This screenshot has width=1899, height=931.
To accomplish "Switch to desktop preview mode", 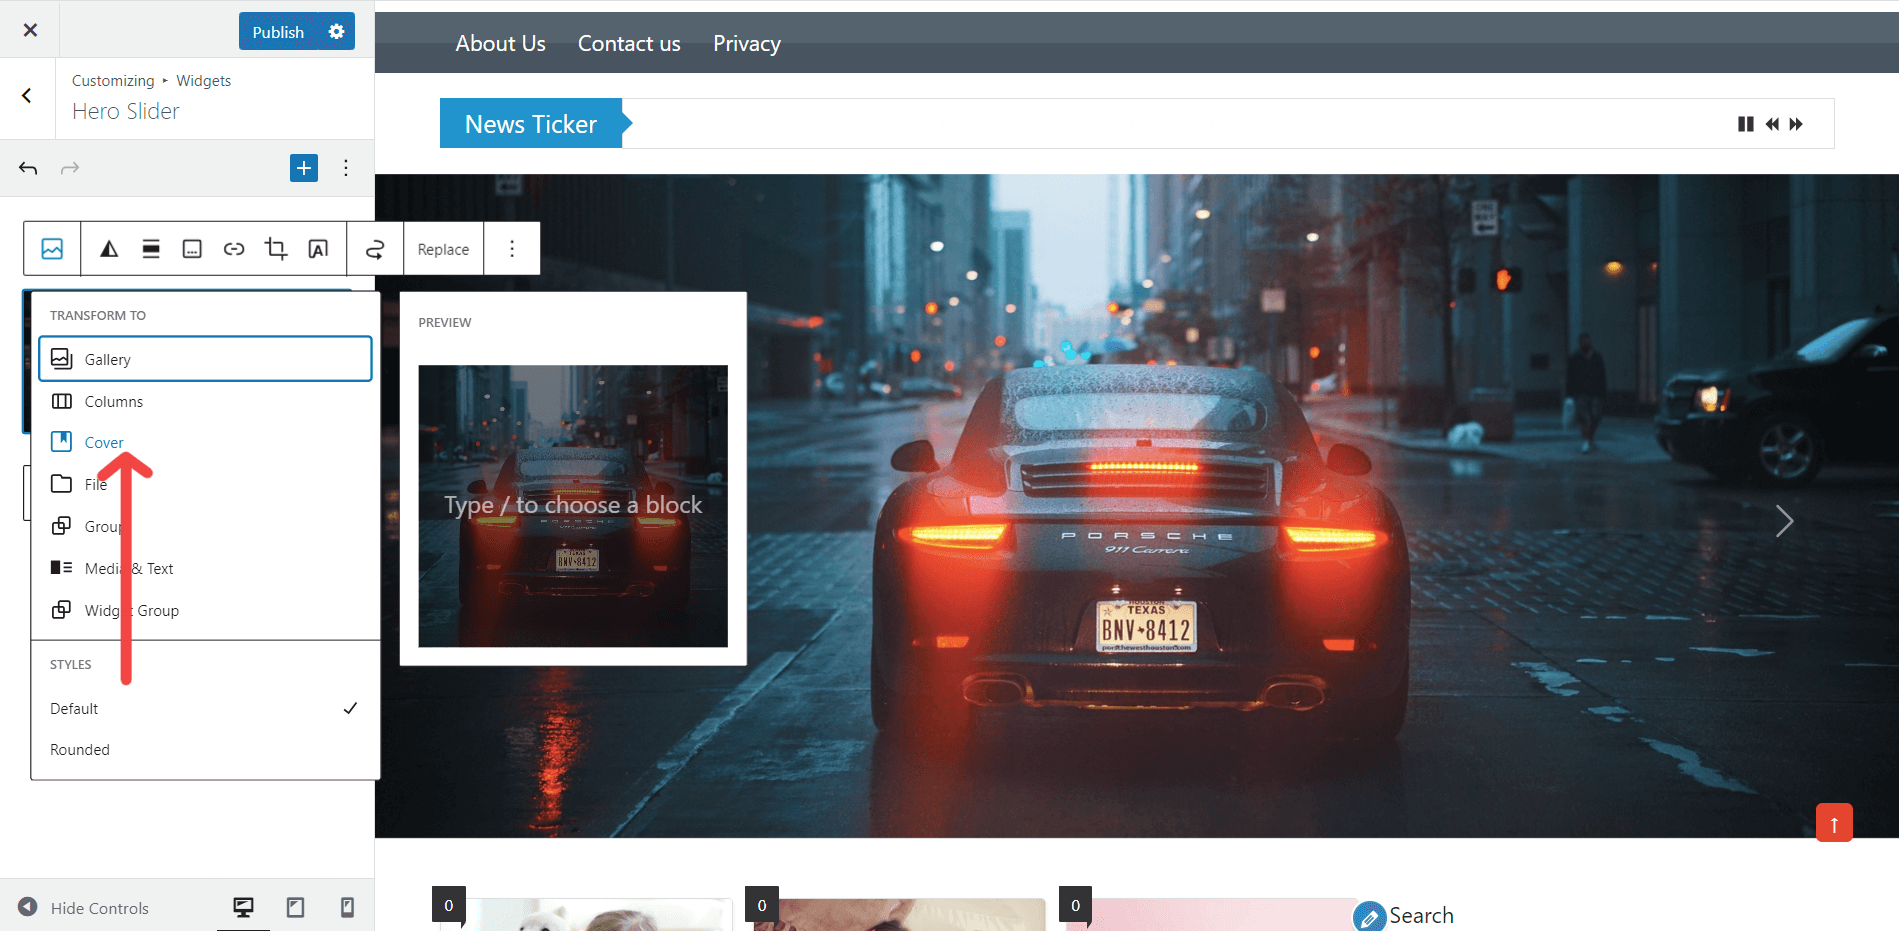I will [243, 907].
